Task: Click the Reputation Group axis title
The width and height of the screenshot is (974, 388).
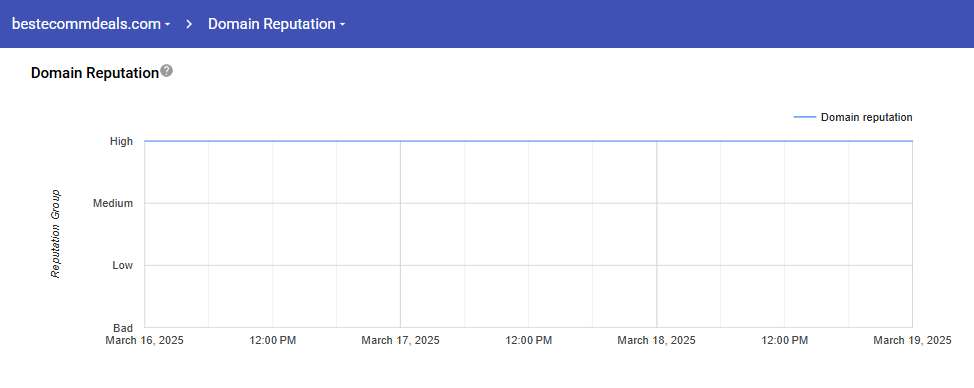Action: 56,234
